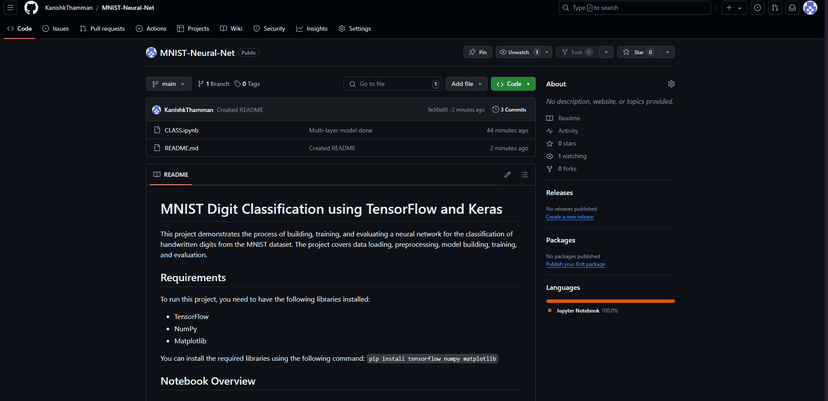Open About settings gear icon
The width and height of the screenshot is (828, 401).
[x=671, y=84]
